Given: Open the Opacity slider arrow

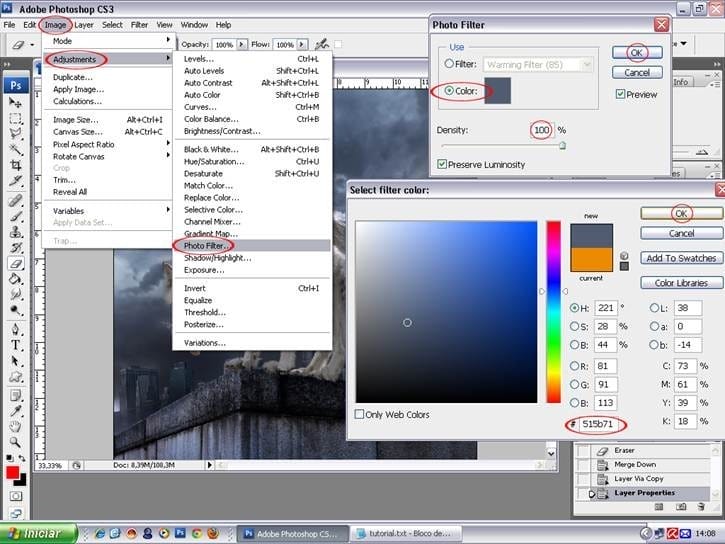Looking at the screenshot, I should click(x=242, y=44).
